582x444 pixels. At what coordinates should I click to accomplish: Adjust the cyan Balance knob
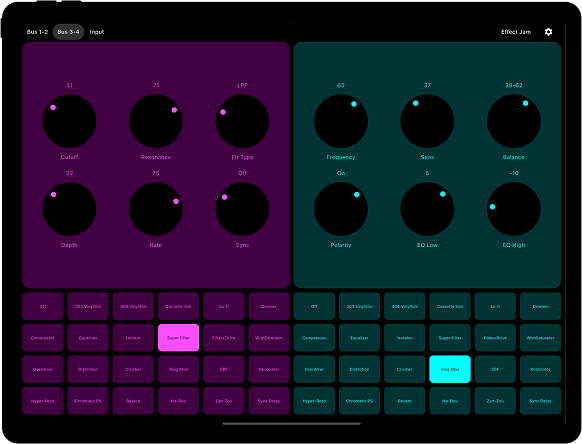(514, 121)
